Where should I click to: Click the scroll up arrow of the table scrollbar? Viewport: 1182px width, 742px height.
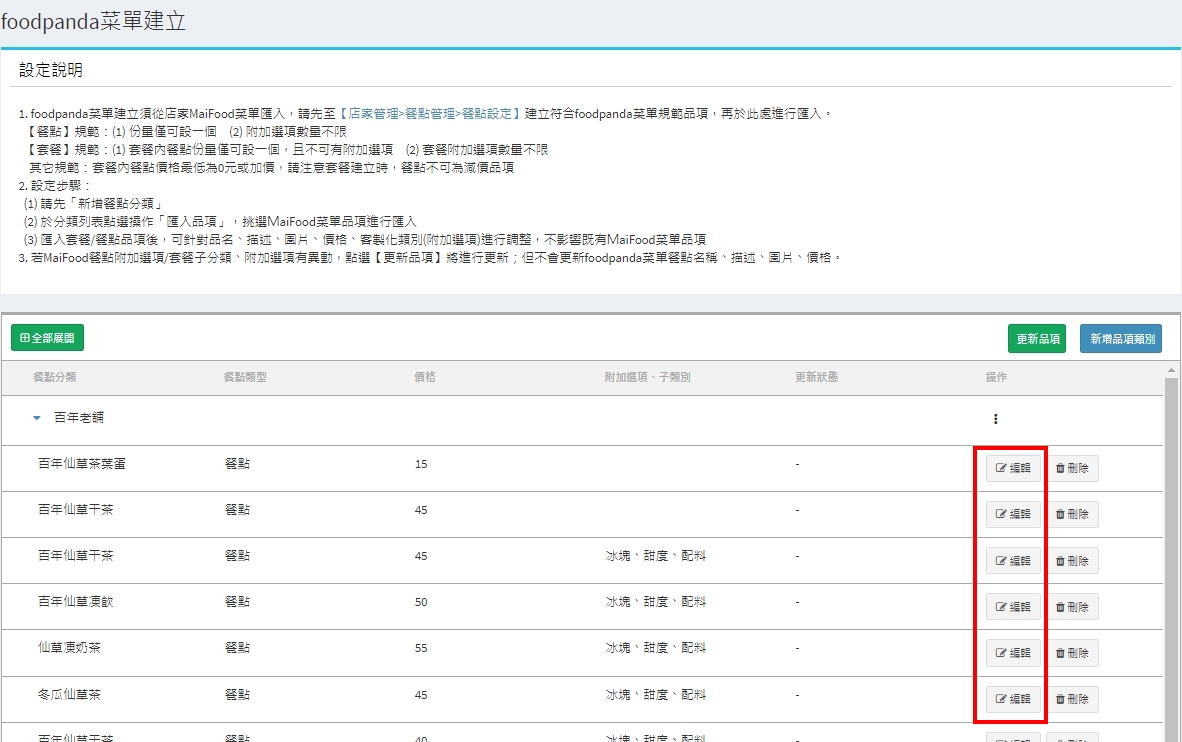[x=1171, y=371]
